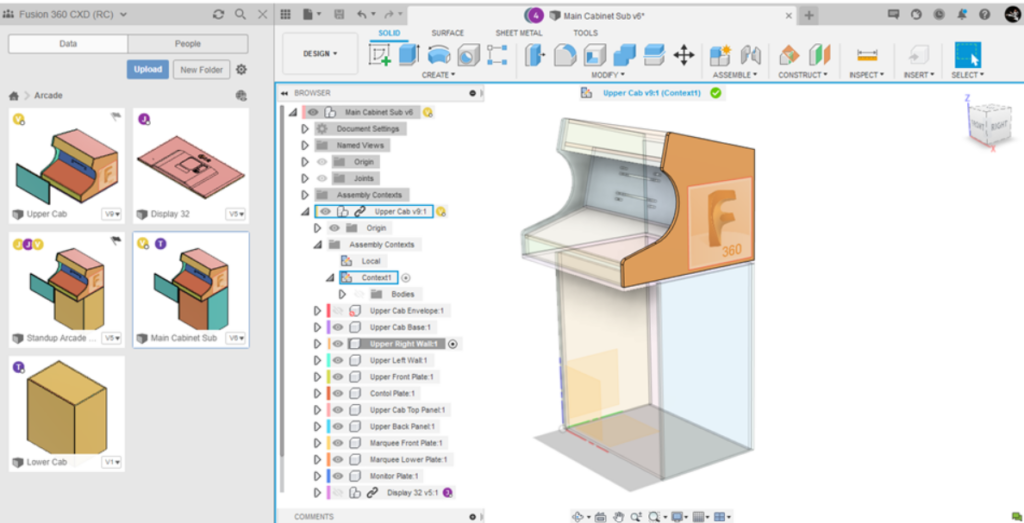
Task: Open the notifications bell icon
Action: click(962, 14)
